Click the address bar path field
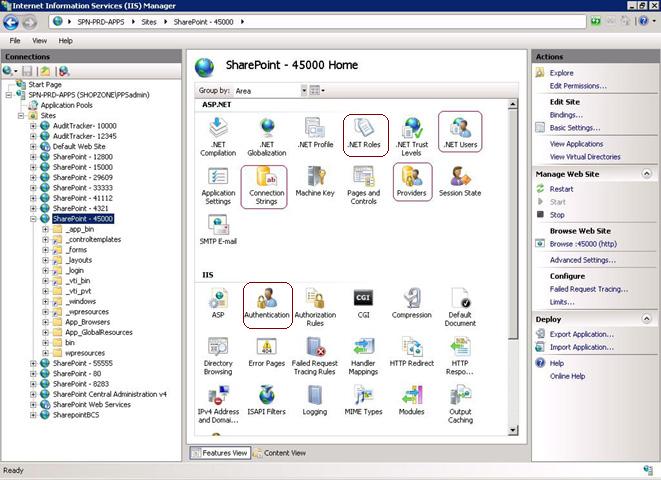This screenshot has height=480, width=661. tap(317, 22)
